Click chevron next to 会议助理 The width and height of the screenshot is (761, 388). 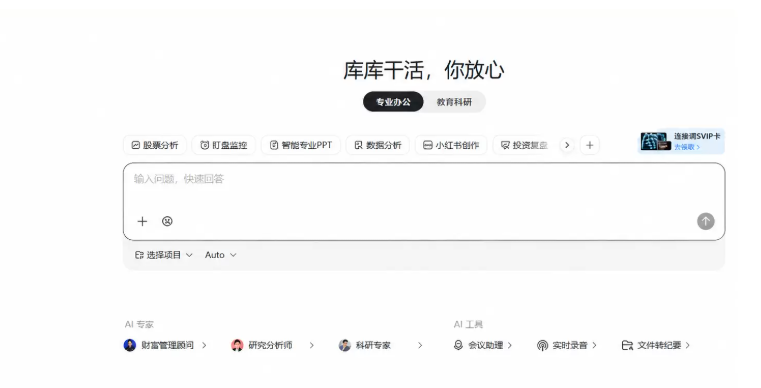coord(510,345)
